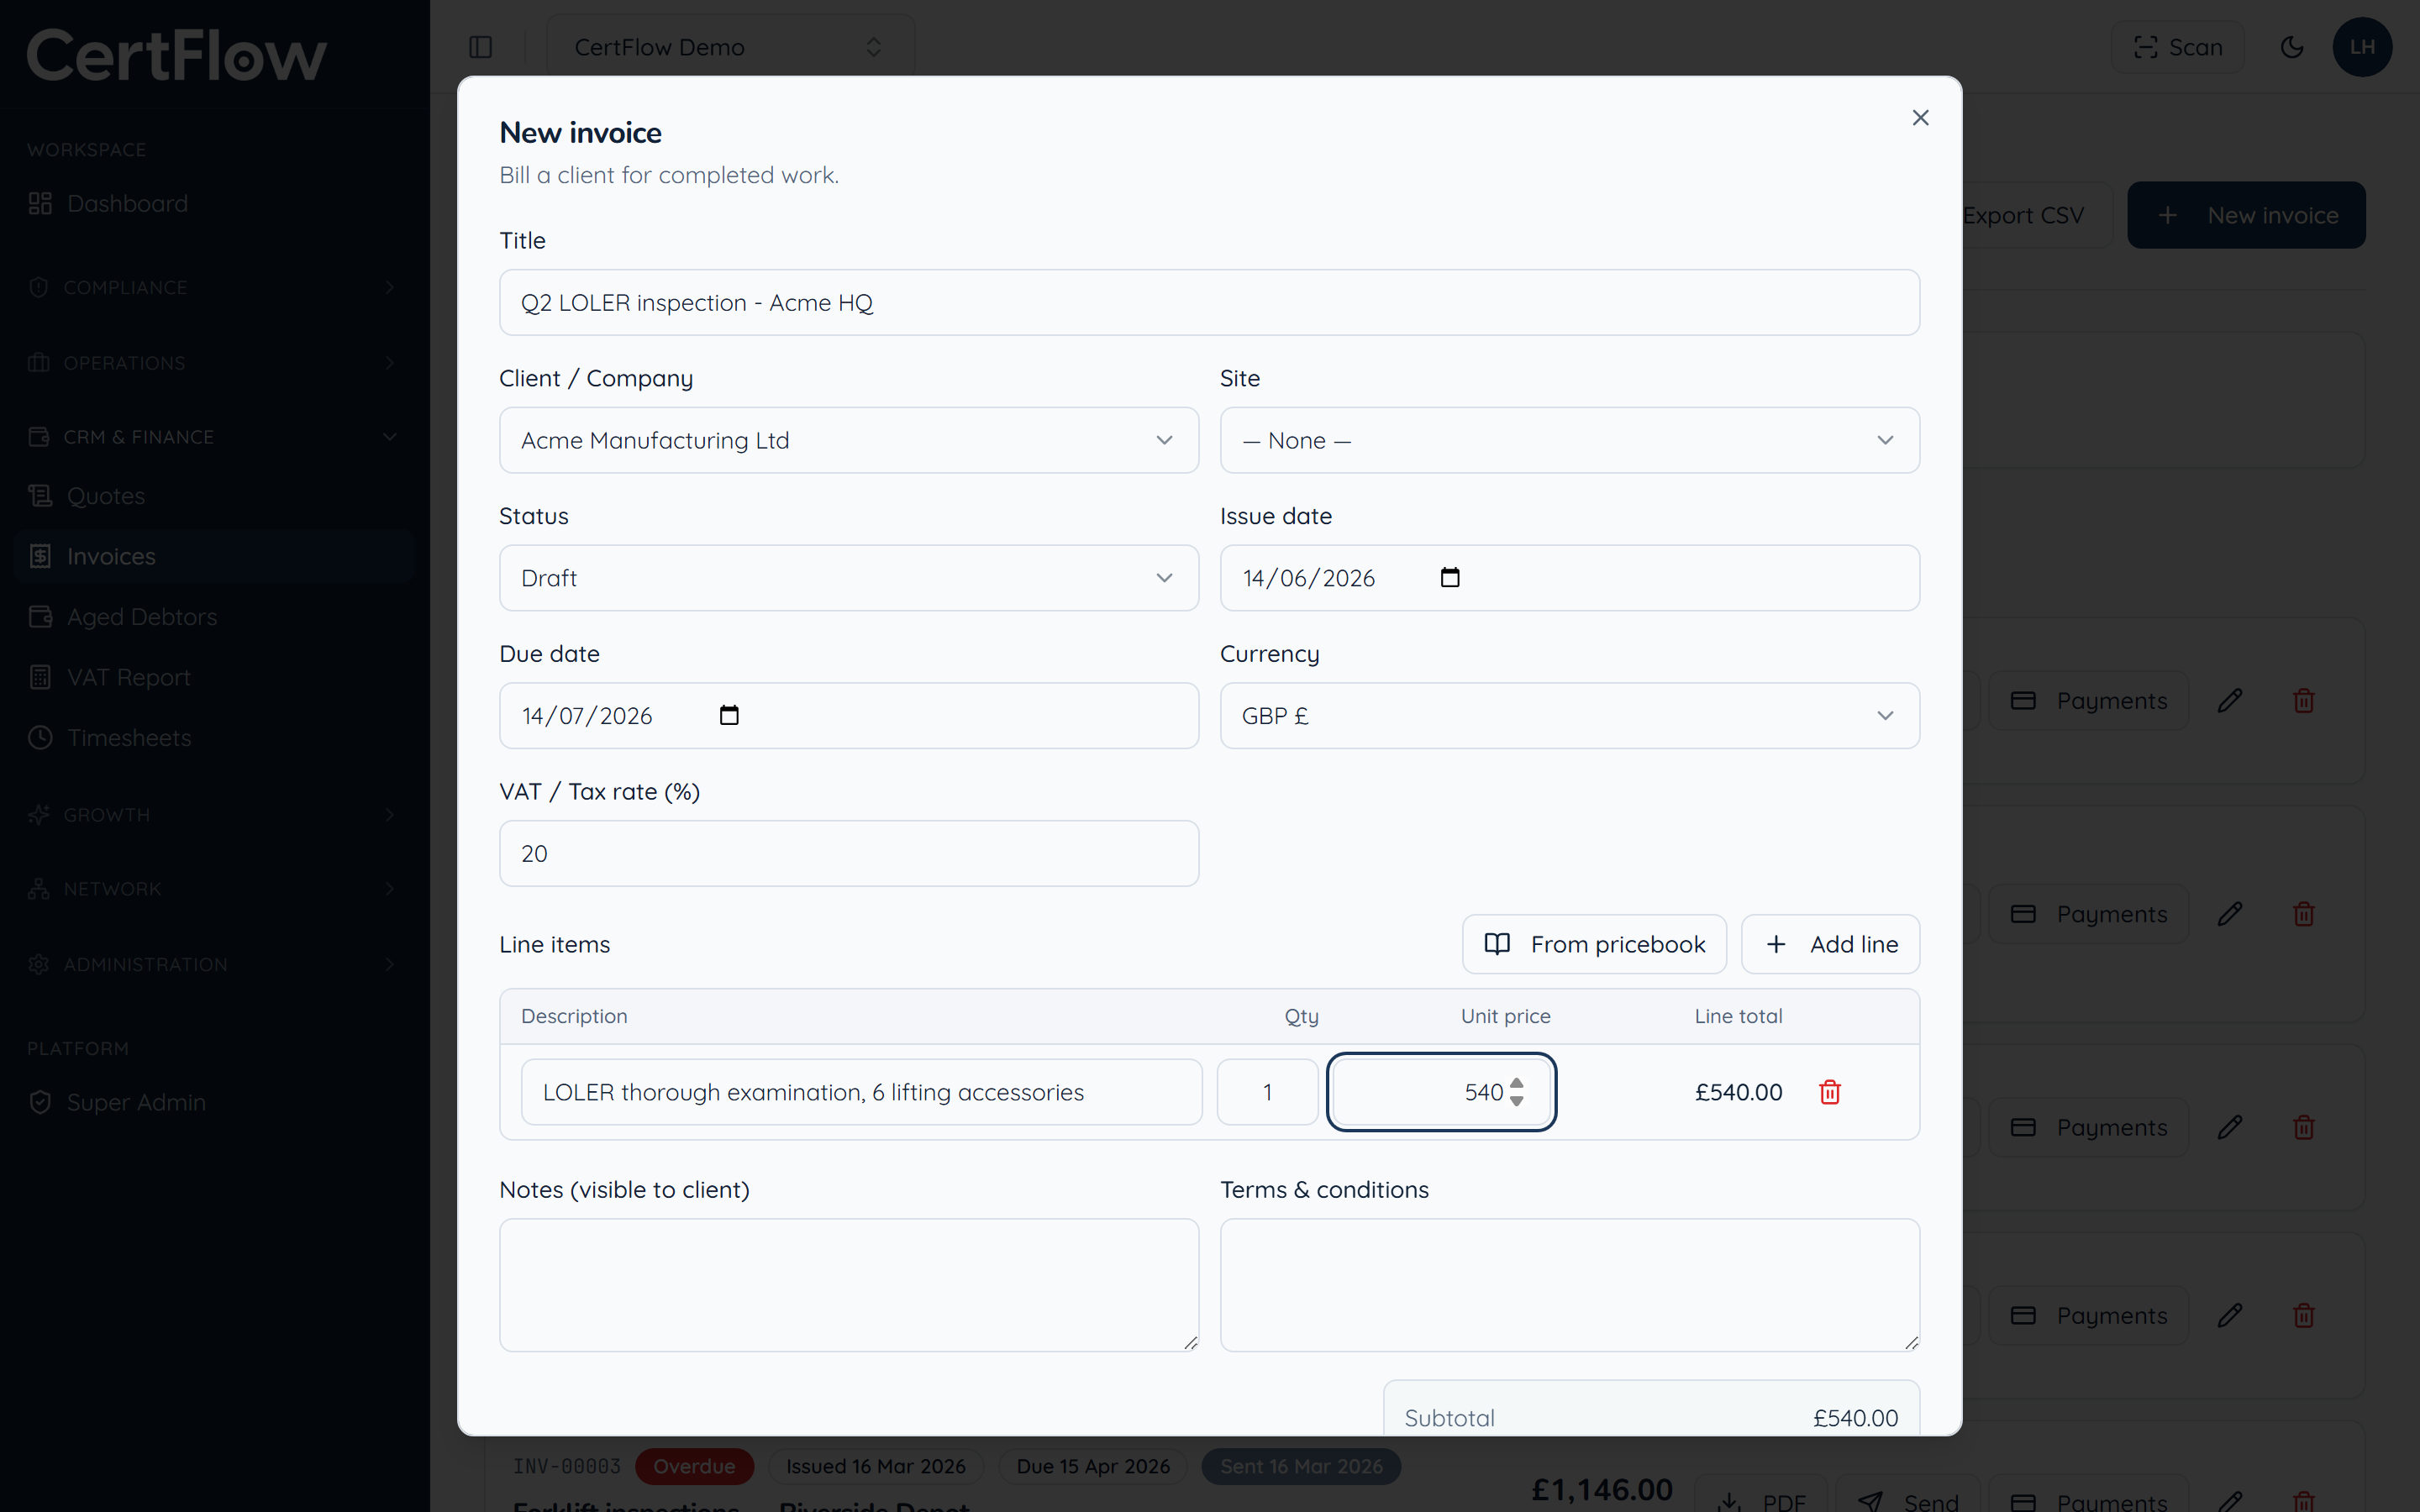2420x1512 pixels.
Task: Click the Notes (visible to client) textarea
Action: point(849,1285)
